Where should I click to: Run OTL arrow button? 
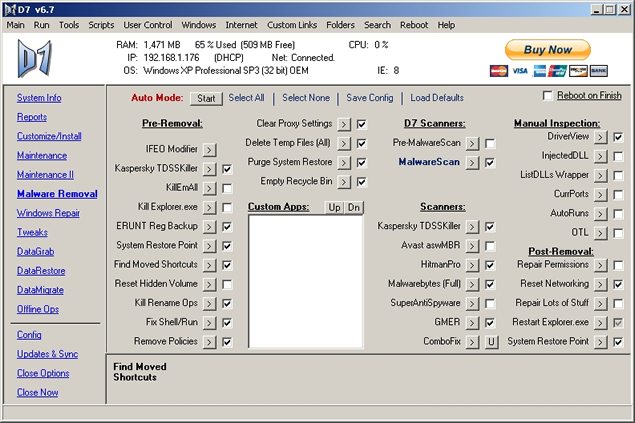(601, 233)
